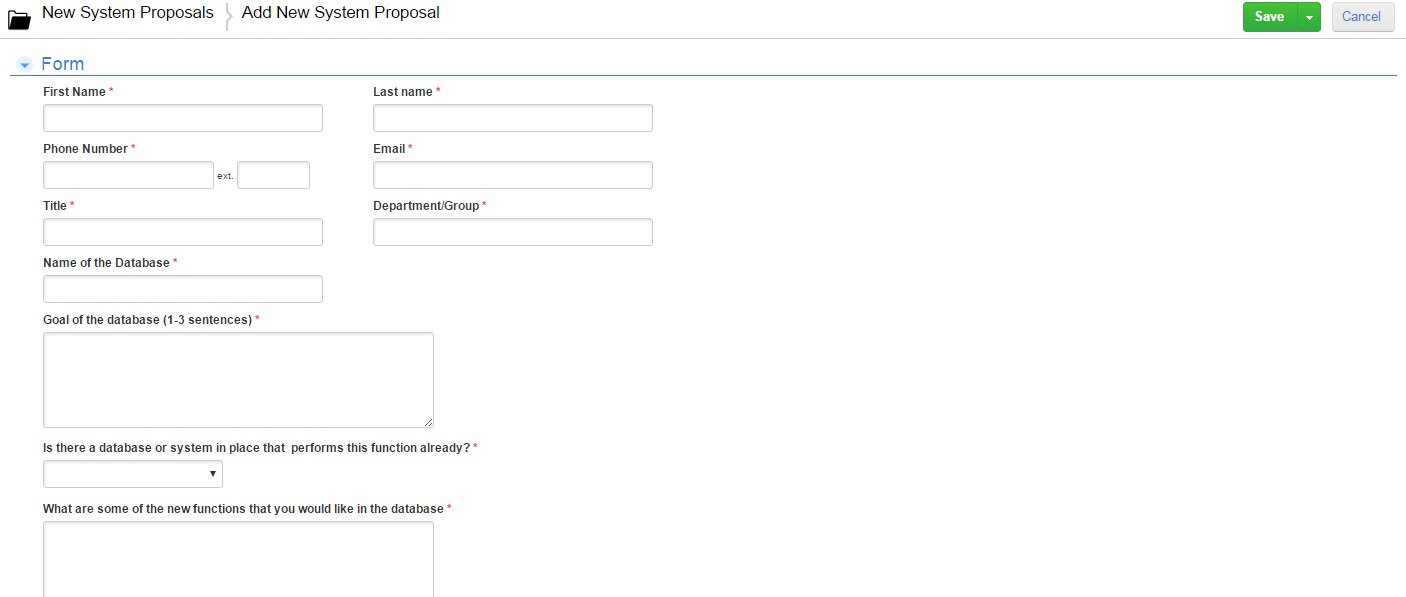Open the existing database or system dropdown
Viewport: 1406px width, 597px height.
coord(133,474)
